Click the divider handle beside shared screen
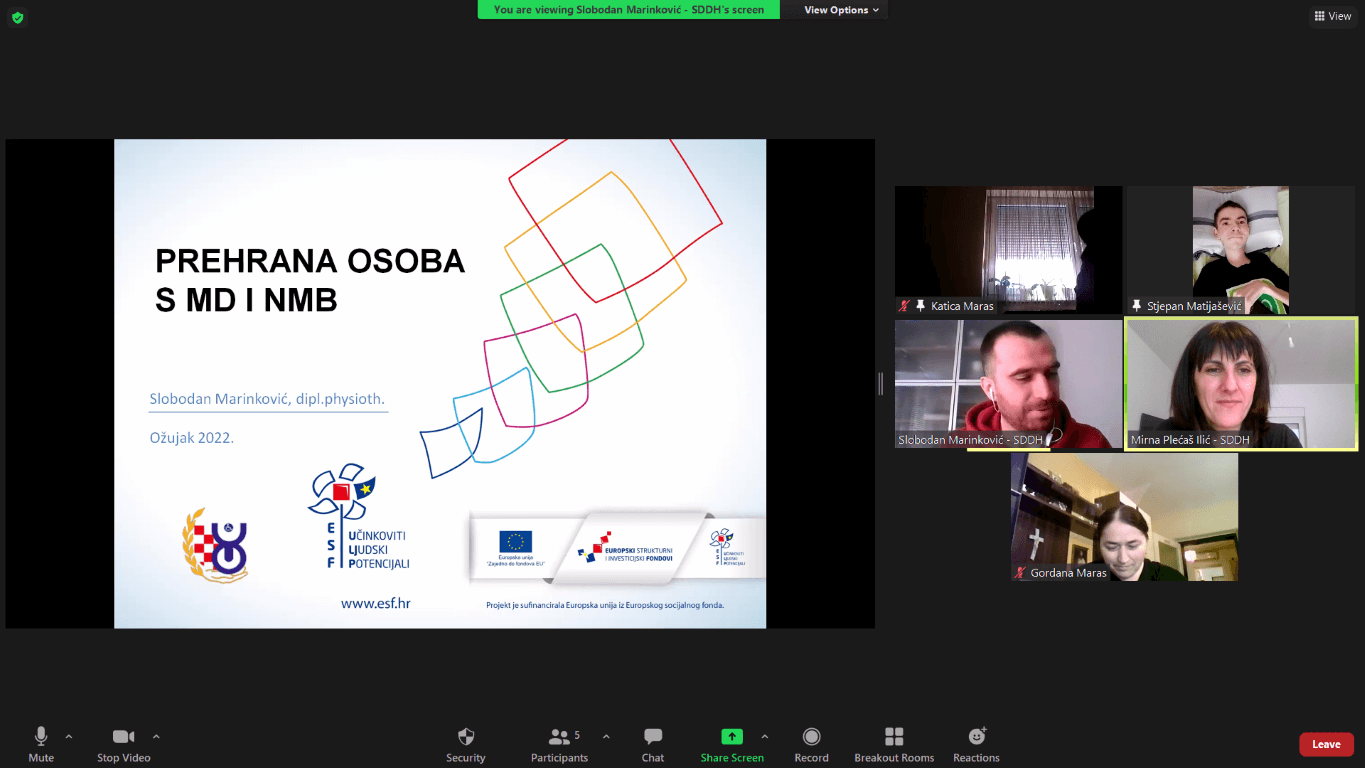 click(881, 384)
